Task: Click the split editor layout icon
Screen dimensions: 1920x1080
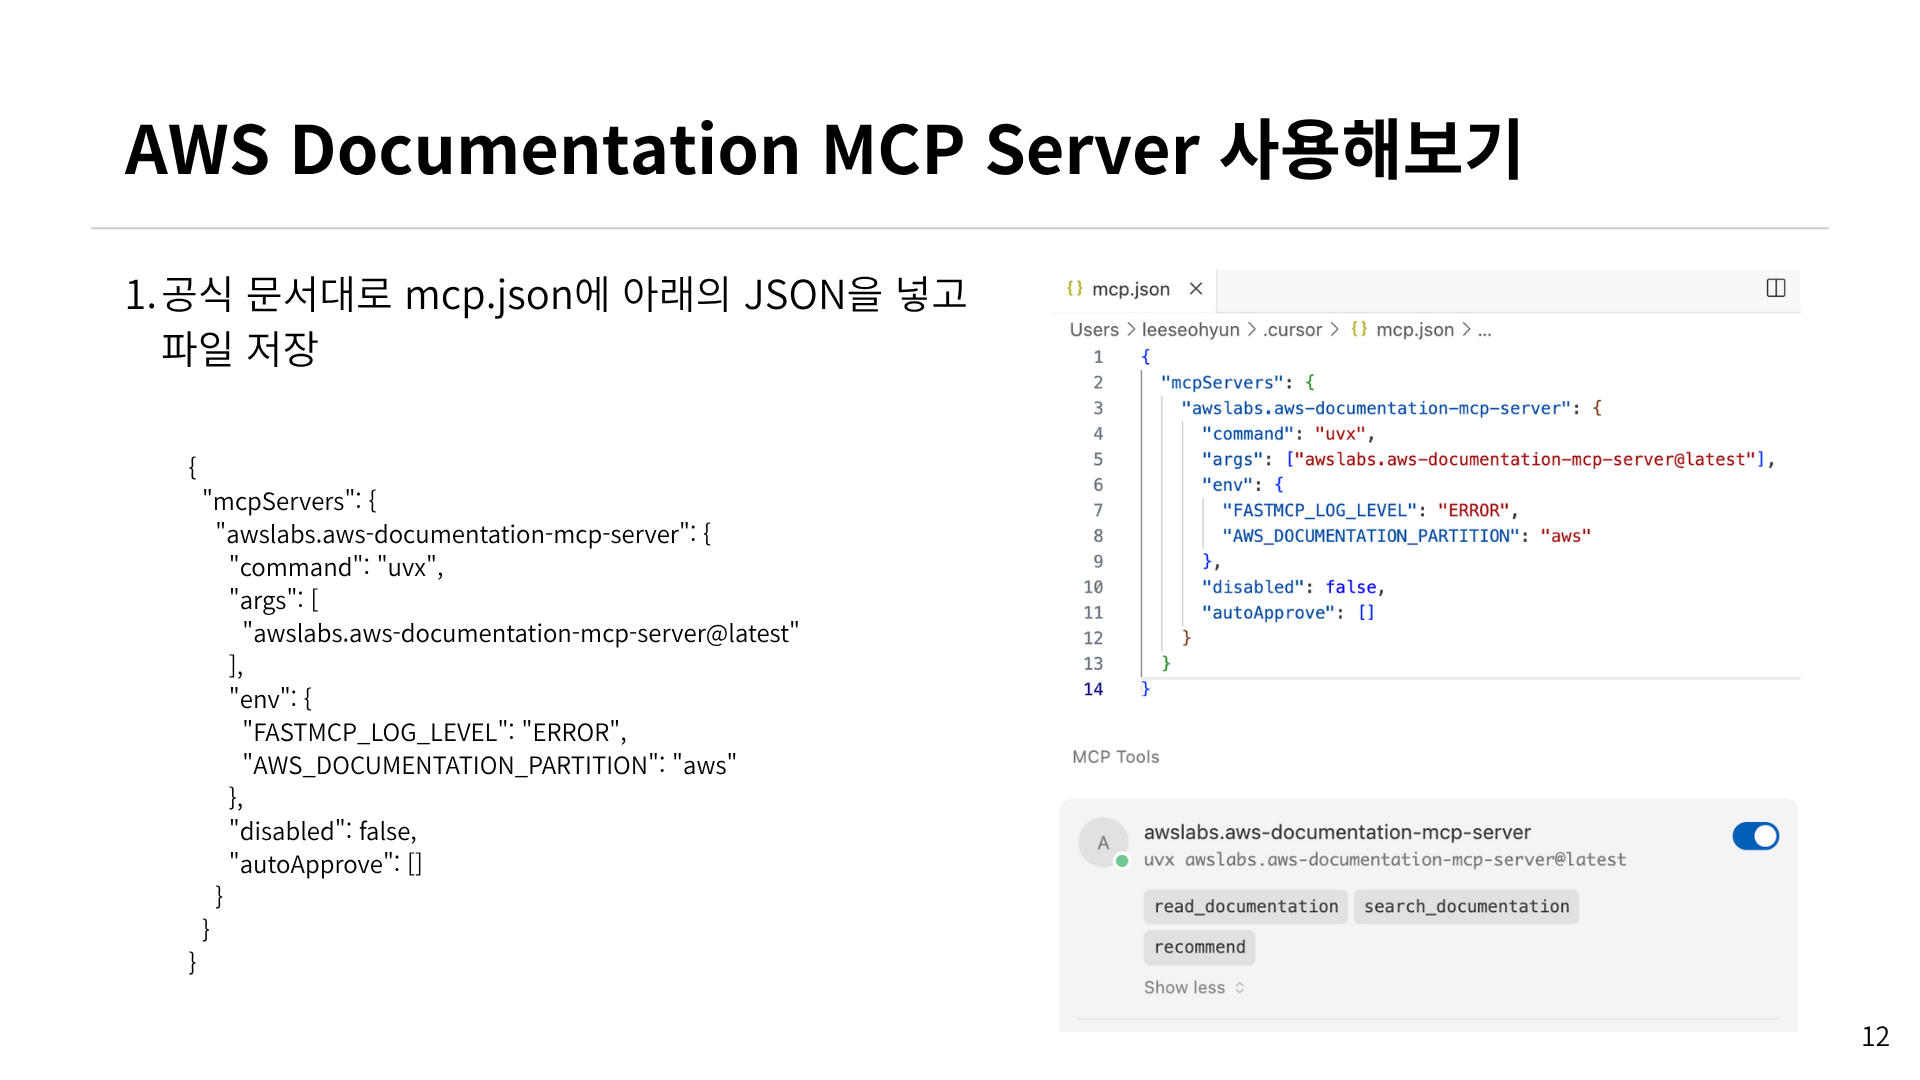Action: pyautogui.click(x=1775, y=288)
